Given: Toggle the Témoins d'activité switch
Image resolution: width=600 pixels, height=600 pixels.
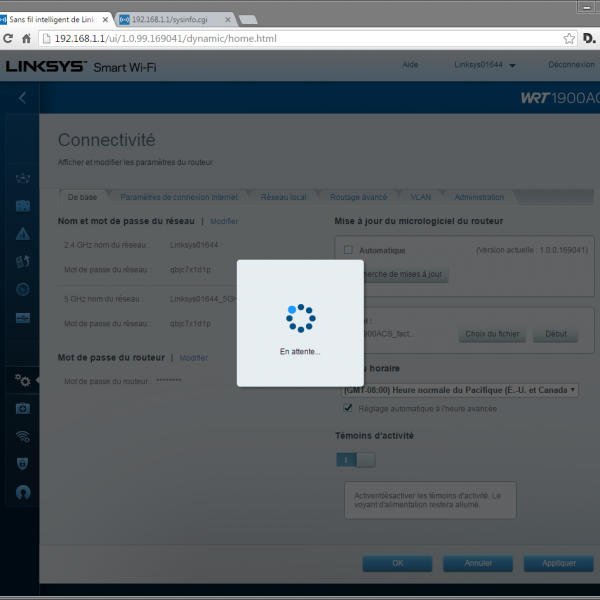Looking at the screenshot, I should click(x=355, y=459).
